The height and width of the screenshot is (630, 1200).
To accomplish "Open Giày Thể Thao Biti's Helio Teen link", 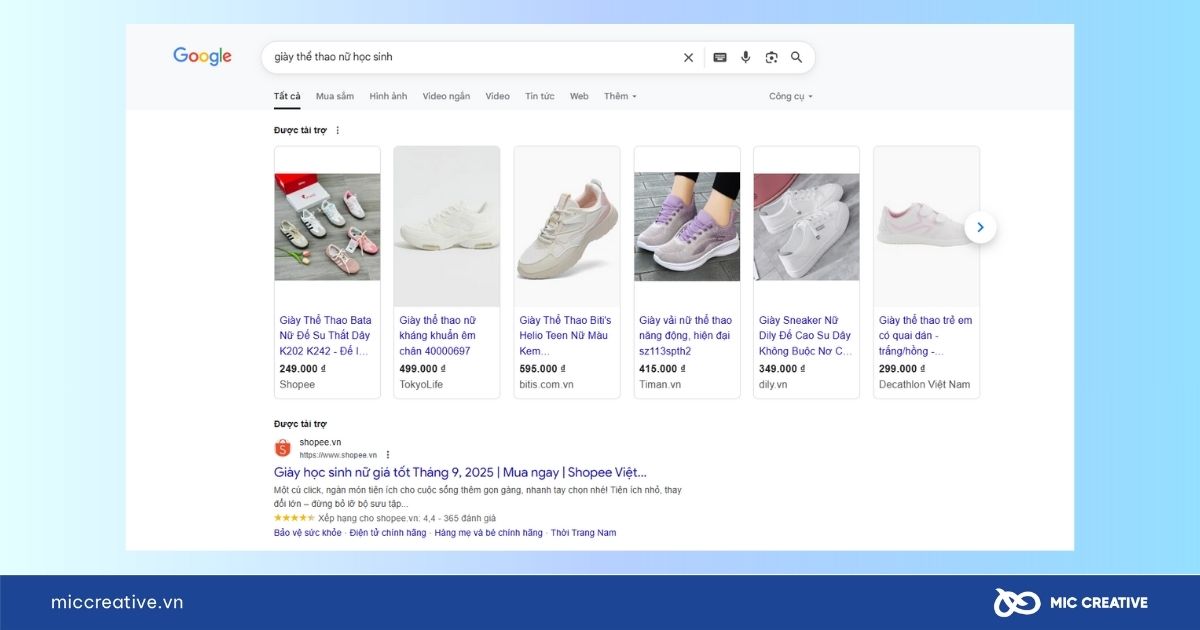I will point(563,335).
